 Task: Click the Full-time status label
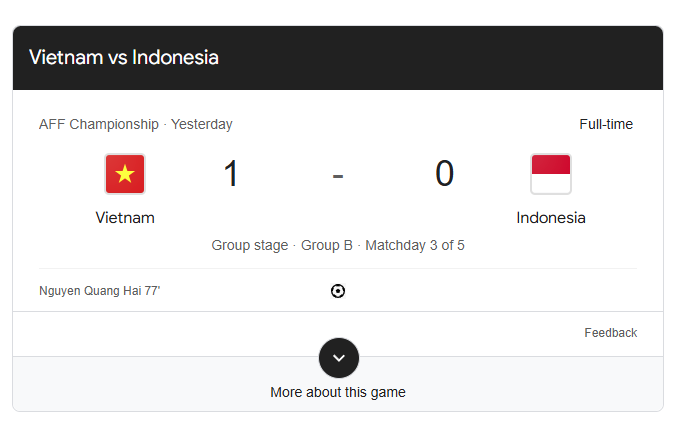[x=606, y=125]
